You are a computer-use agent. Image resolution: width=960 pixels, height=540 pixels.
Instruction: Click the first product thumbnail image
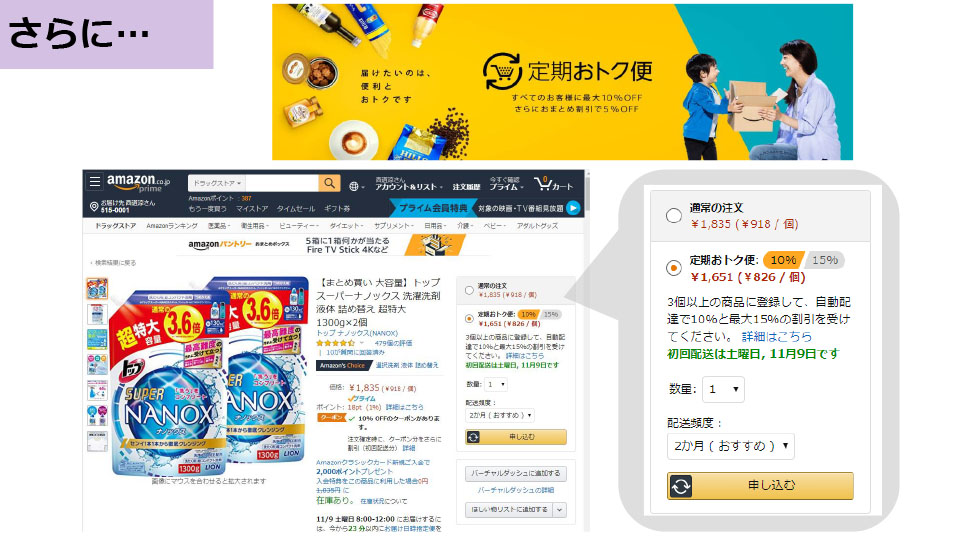pyautogui.click(x=97, y=288)
